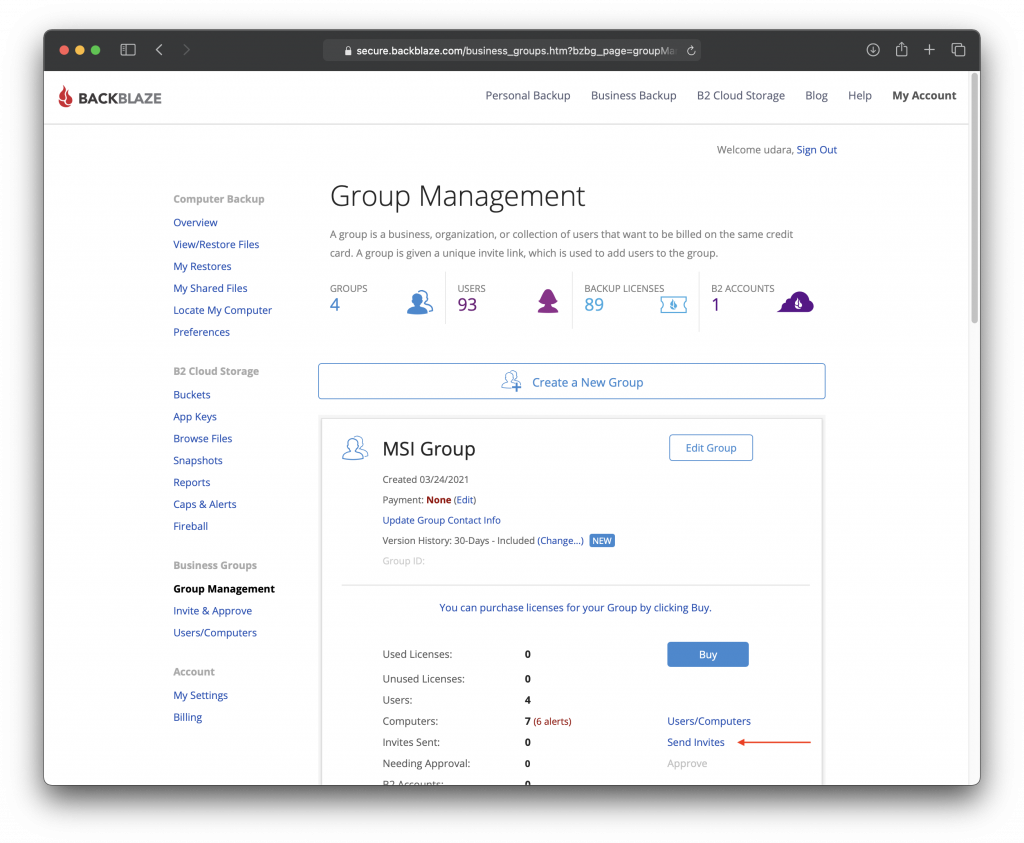Open Business Backup in top navigation
Screen dimensions: 1024x843
(x=633, y=95)
